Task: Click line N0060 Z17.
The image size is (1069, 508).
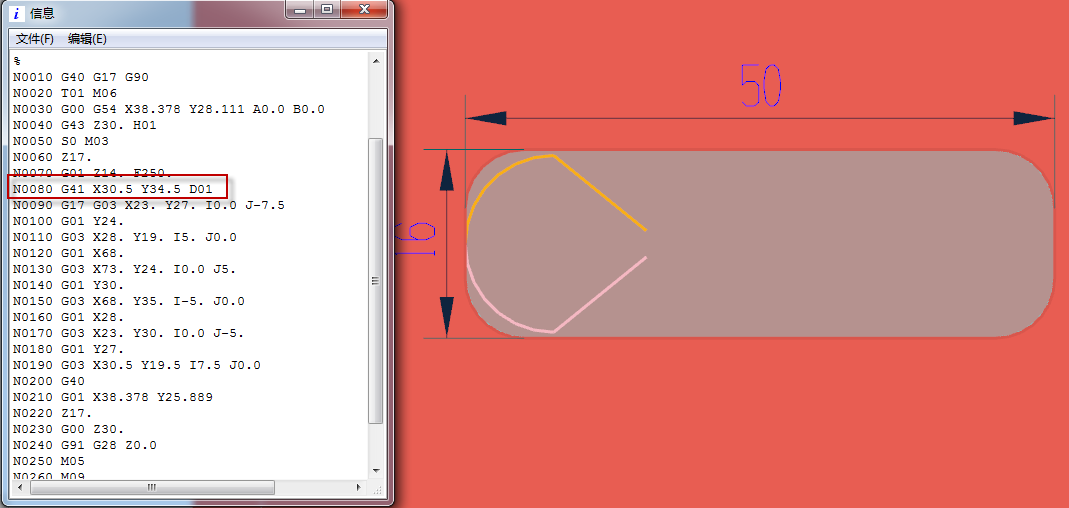Action: click(52, 157)
